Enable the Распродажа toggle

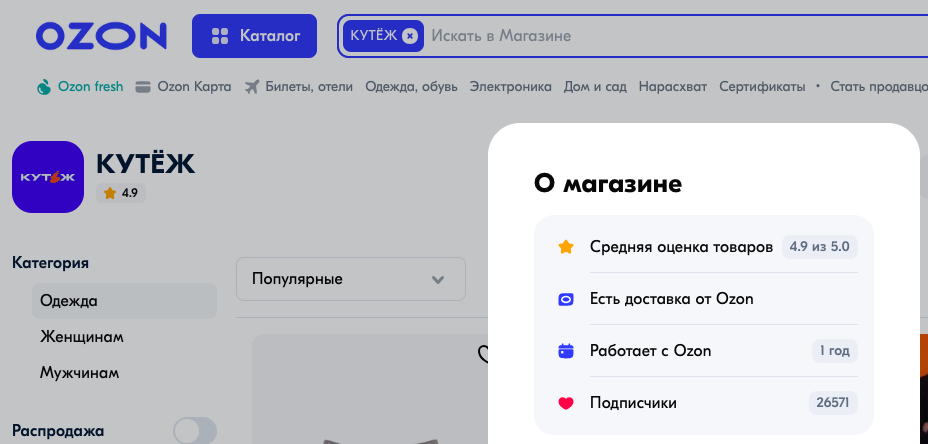pyautogui.click(x=194, y=431)
